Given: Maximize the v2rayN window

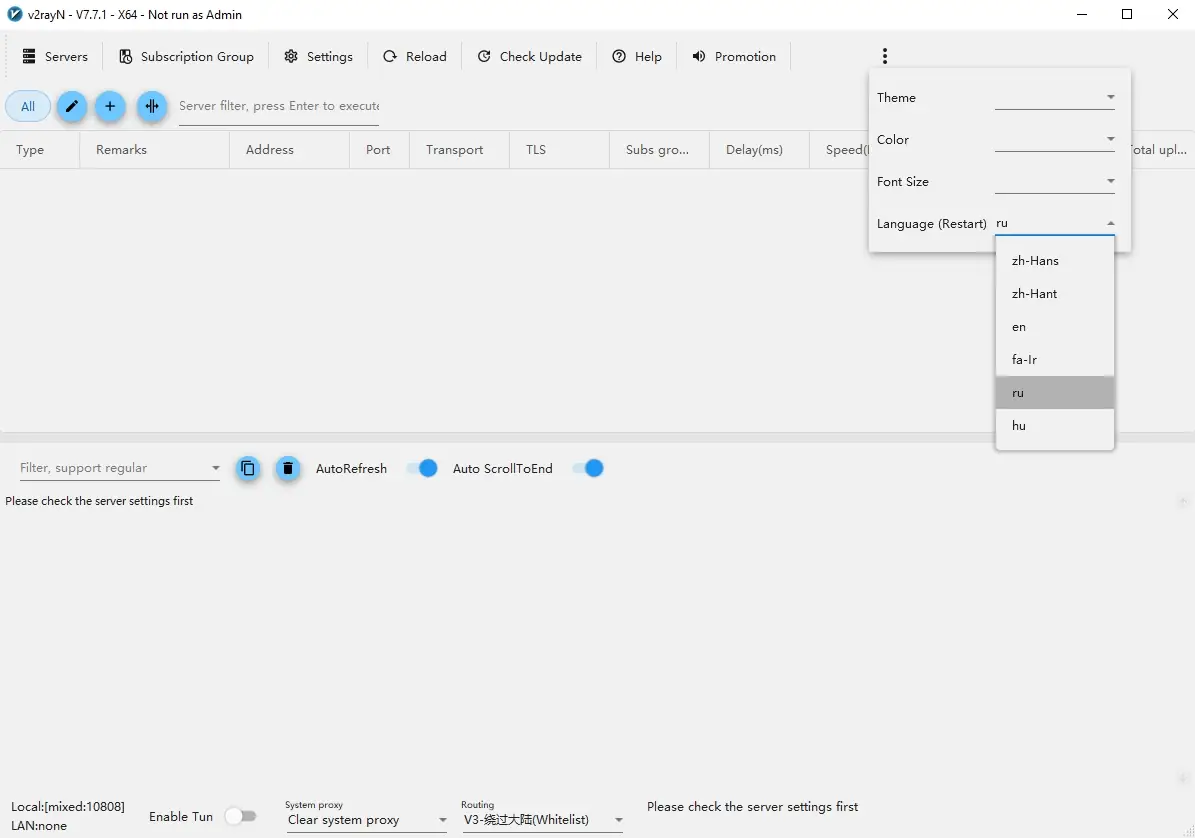Looking at the screenshot, I should coord(1127,14).
